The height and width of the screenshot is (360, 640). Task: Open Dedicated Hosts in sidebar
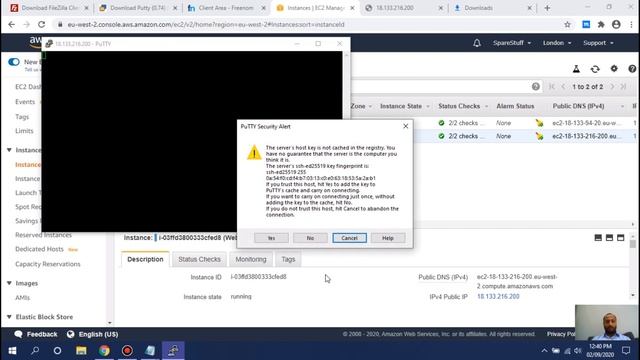point(39,249)
